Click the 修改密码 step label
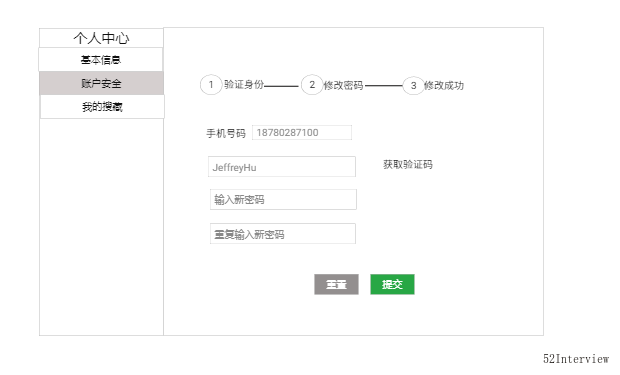Image resolution: width=620 pixels, height=375 pixels. (343, 85)
